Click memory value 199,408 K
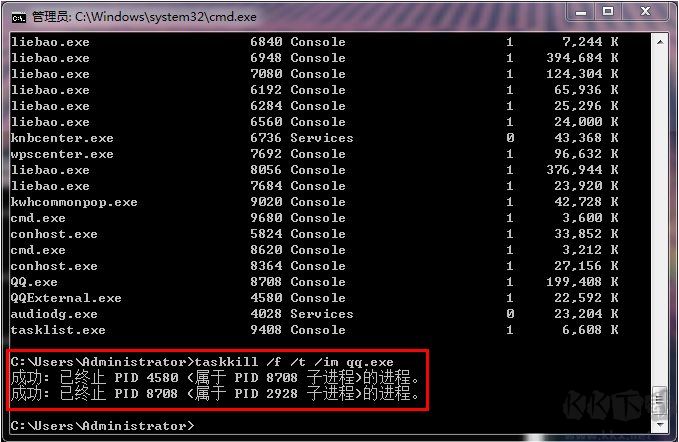The width and height of the screenshot is (679, 442). coord(582,282)
